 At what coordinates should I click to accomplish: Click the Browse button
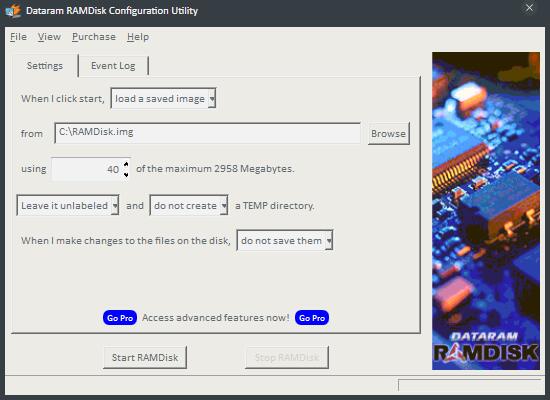(388, 133)
